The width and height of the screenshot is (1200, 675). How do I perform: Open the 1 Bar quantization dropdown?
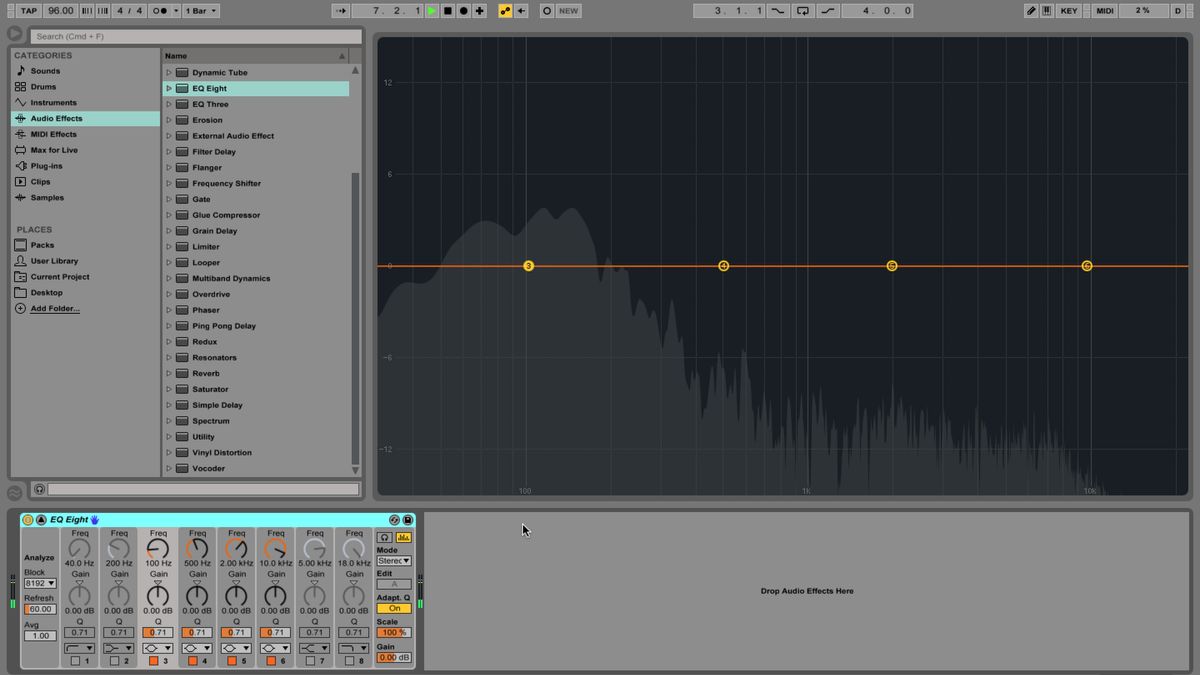201,11
